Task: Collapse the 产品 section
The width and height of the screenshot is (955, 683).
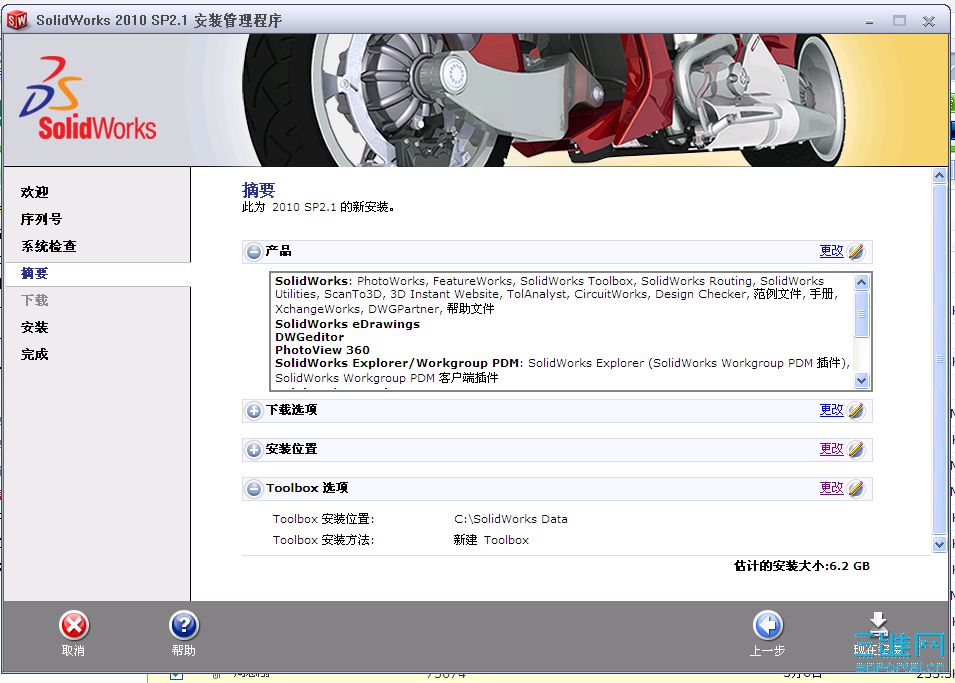Action: [x=254, y=251]
